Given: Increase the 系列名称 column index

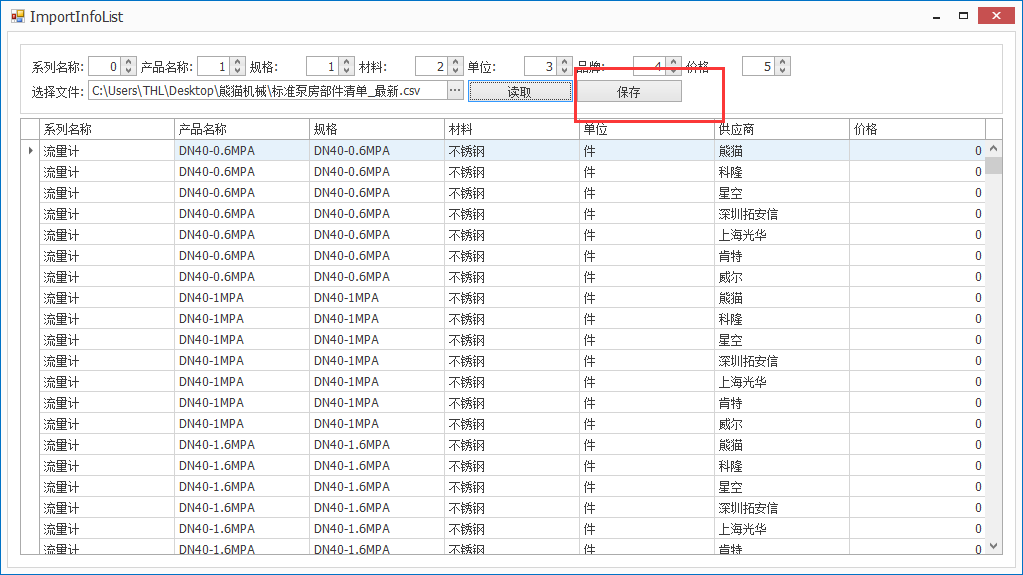Looking at the screenshot, I should tap(129, 62).
